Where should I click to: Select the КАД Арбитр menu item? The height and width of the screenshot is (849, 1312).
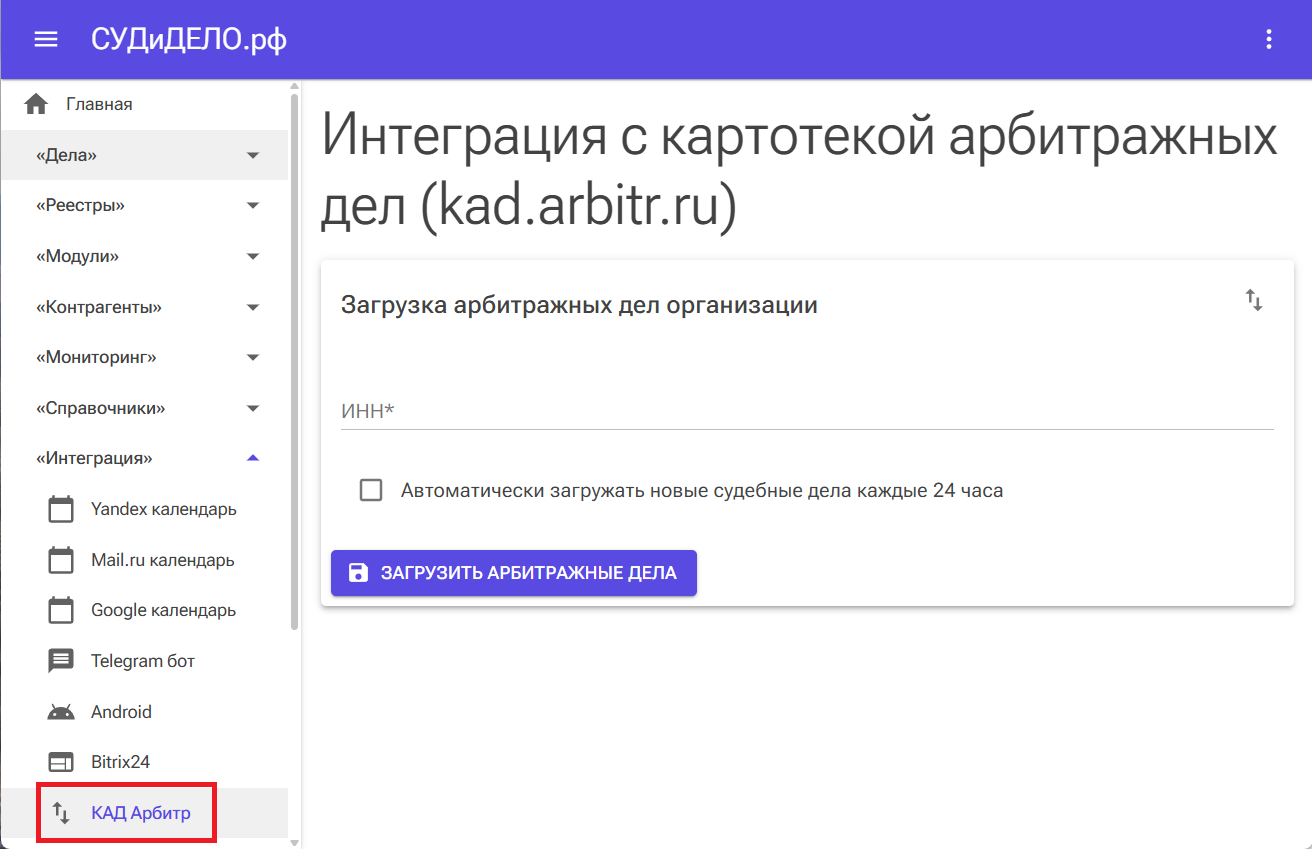(140, 812)
